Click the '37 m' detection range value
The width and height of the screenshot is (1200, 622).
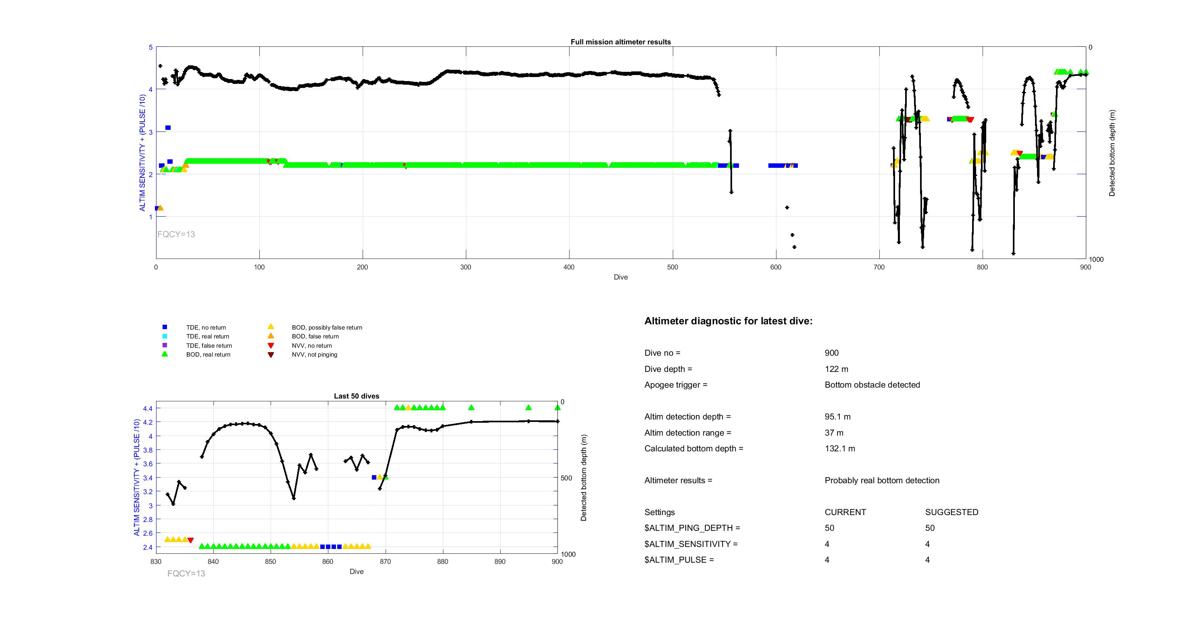[x=834, y=433]
